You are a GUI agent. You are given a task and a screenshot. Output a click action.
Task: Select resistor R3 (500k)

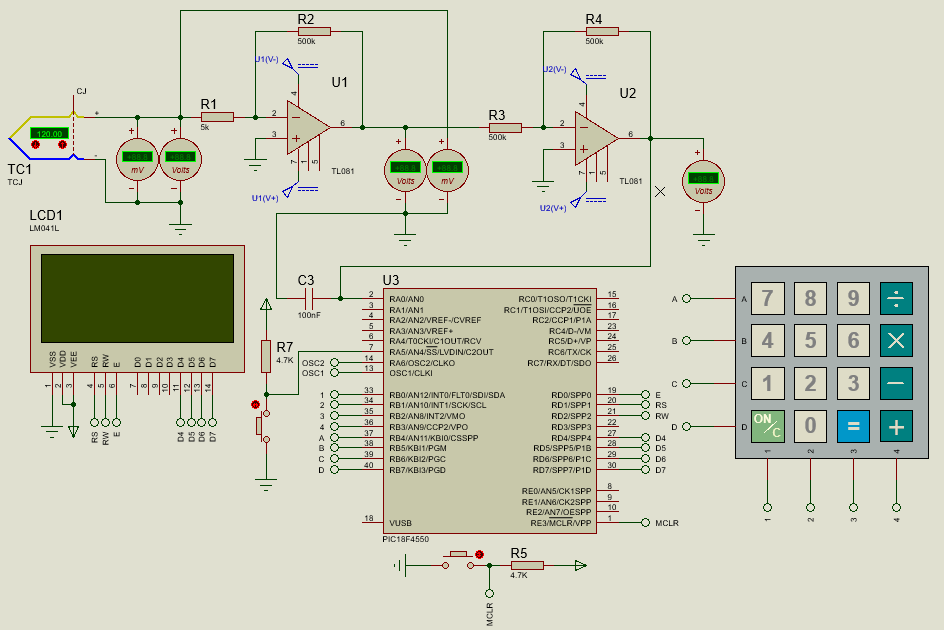point(505,128)
